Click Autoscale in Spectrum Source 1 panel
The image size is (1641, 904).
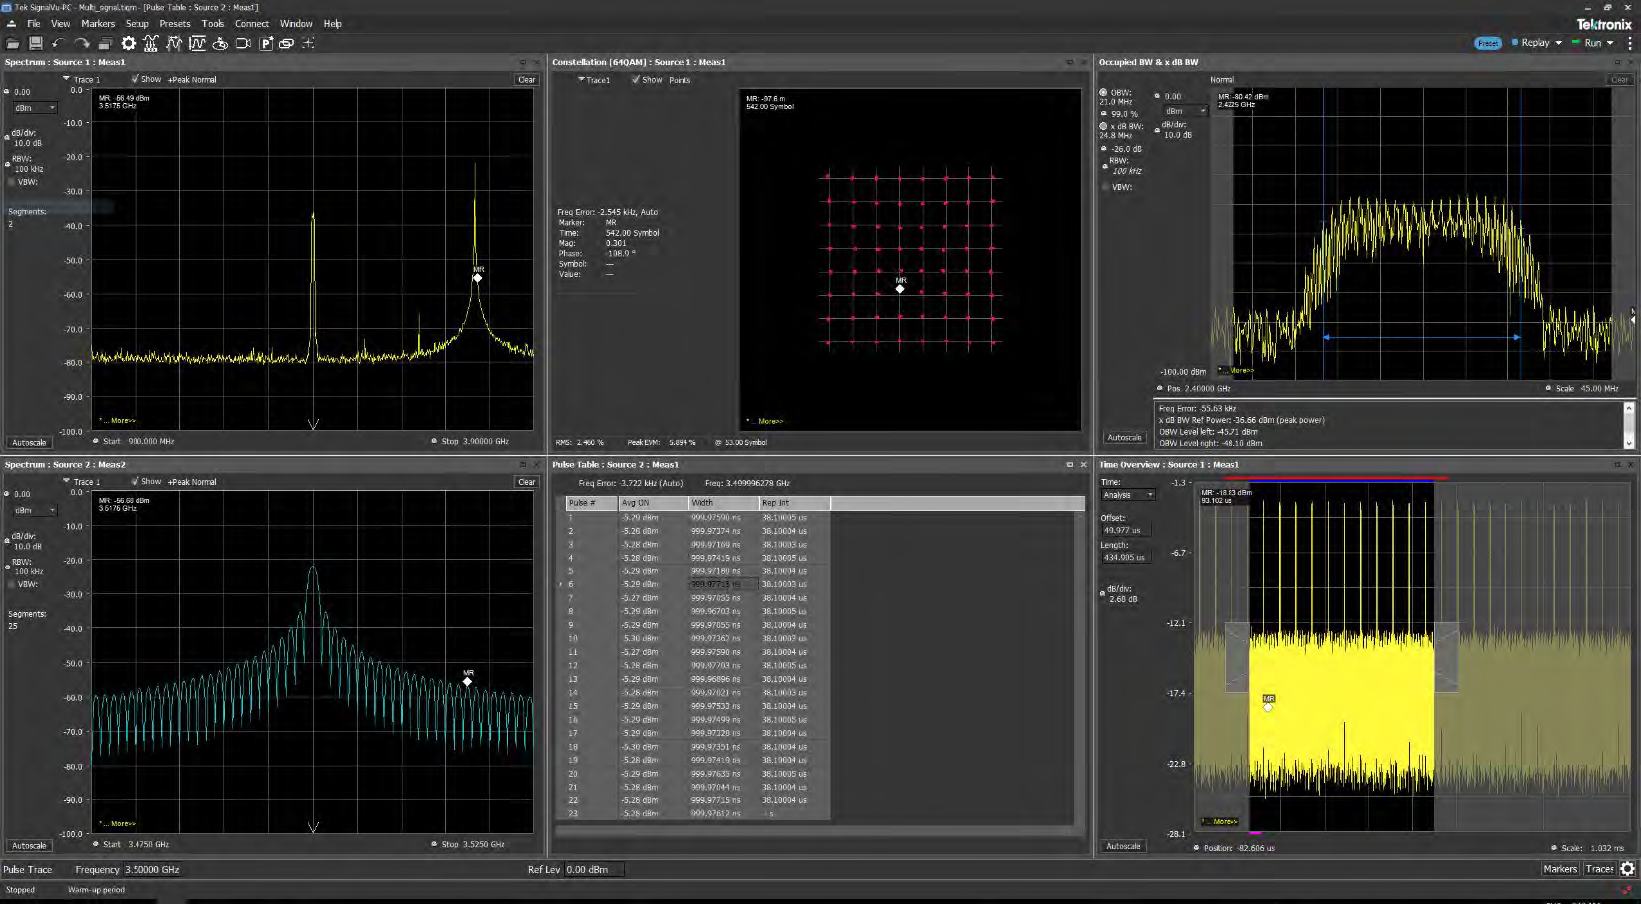click(29, 442)
